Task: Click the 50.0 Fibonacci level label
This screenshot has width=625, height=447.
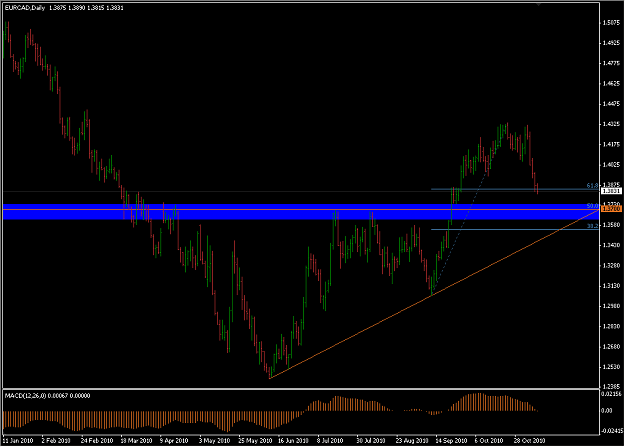Action: pos(592,206)
